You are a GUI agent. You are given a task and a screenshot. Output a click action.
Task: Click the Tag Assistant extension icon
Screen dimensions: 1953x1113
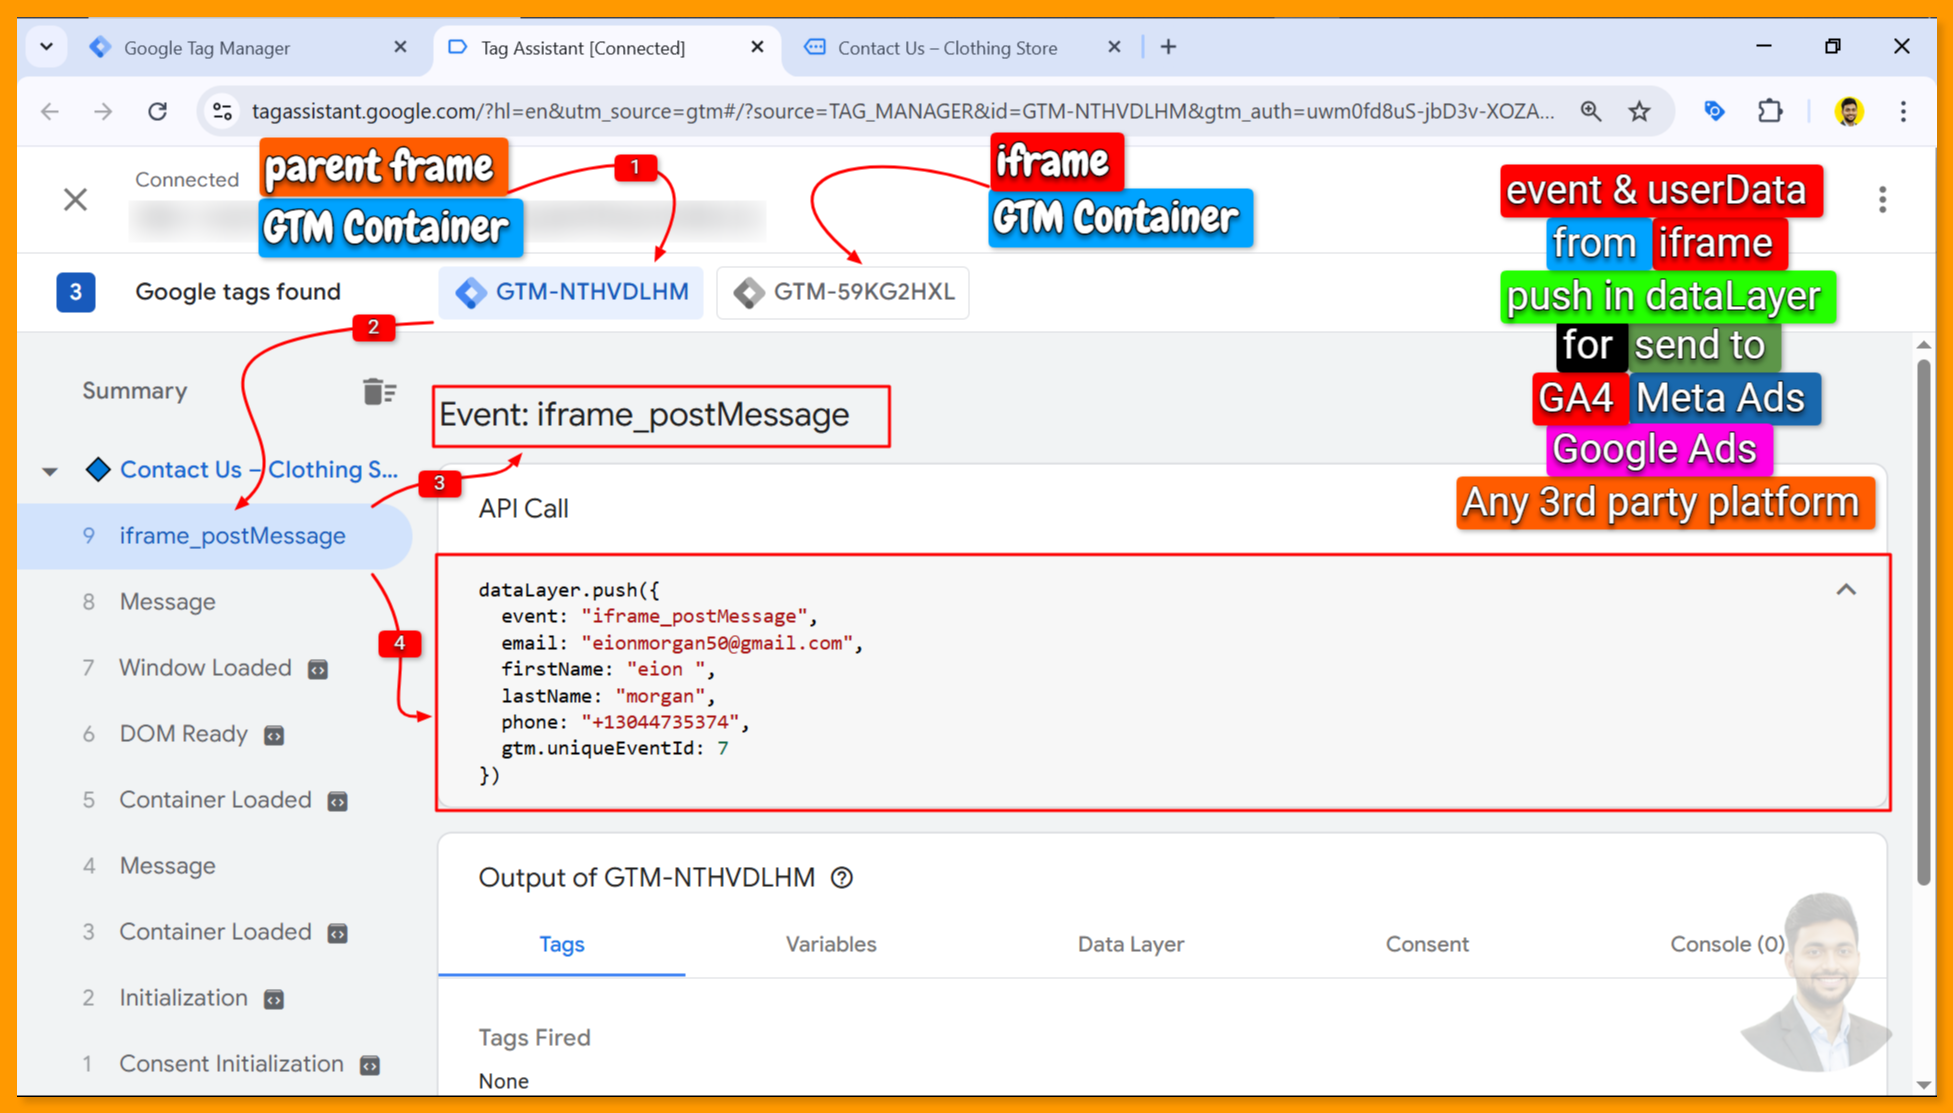click(1714, 111)
